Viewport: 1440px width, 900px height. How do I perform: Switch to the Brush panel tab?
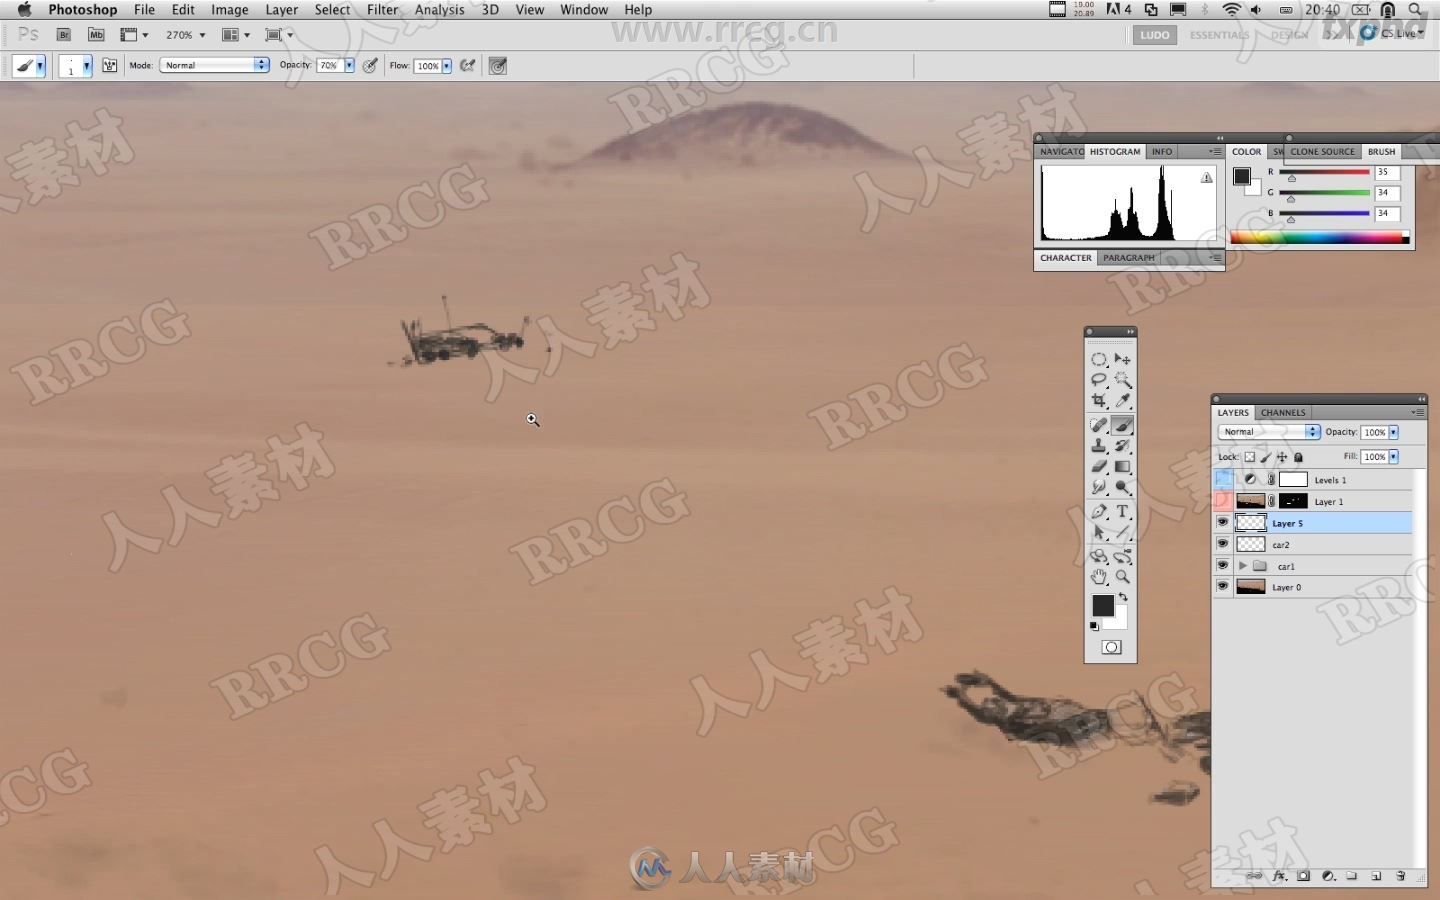1381,152
